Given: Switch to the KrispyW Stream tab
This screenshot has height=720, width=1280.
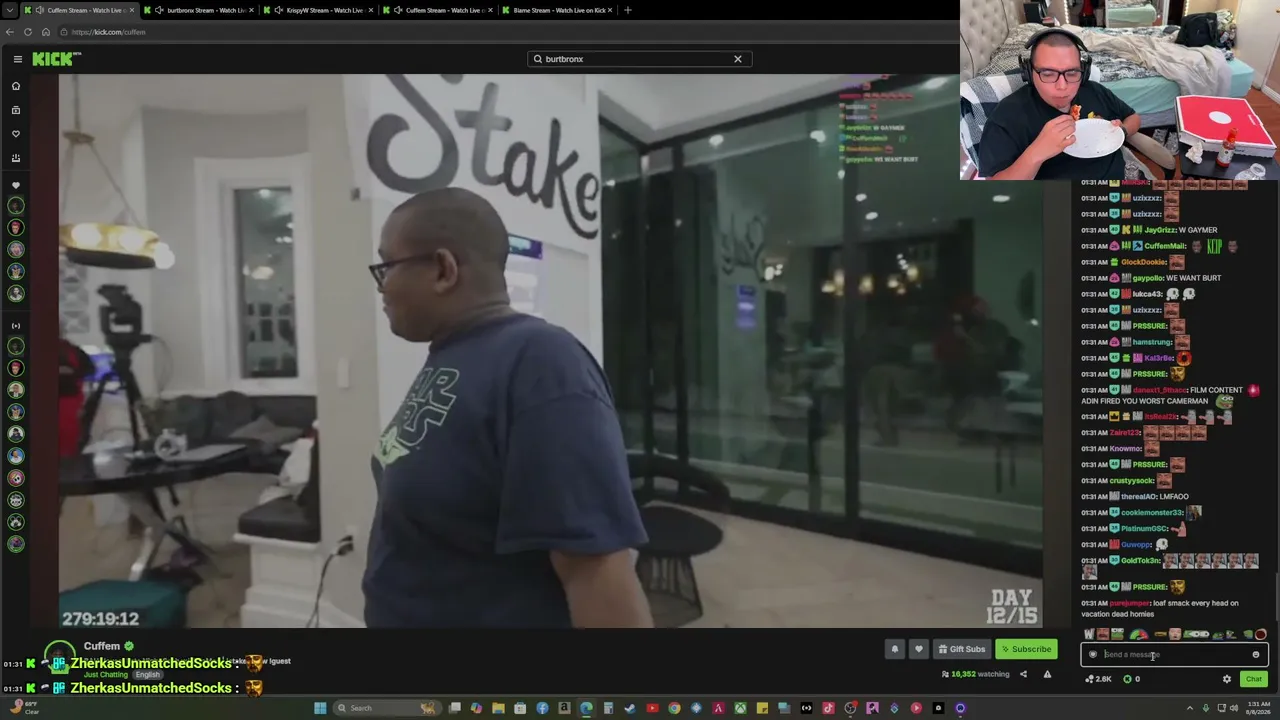Looking at the screenshot, I should 320,10.
